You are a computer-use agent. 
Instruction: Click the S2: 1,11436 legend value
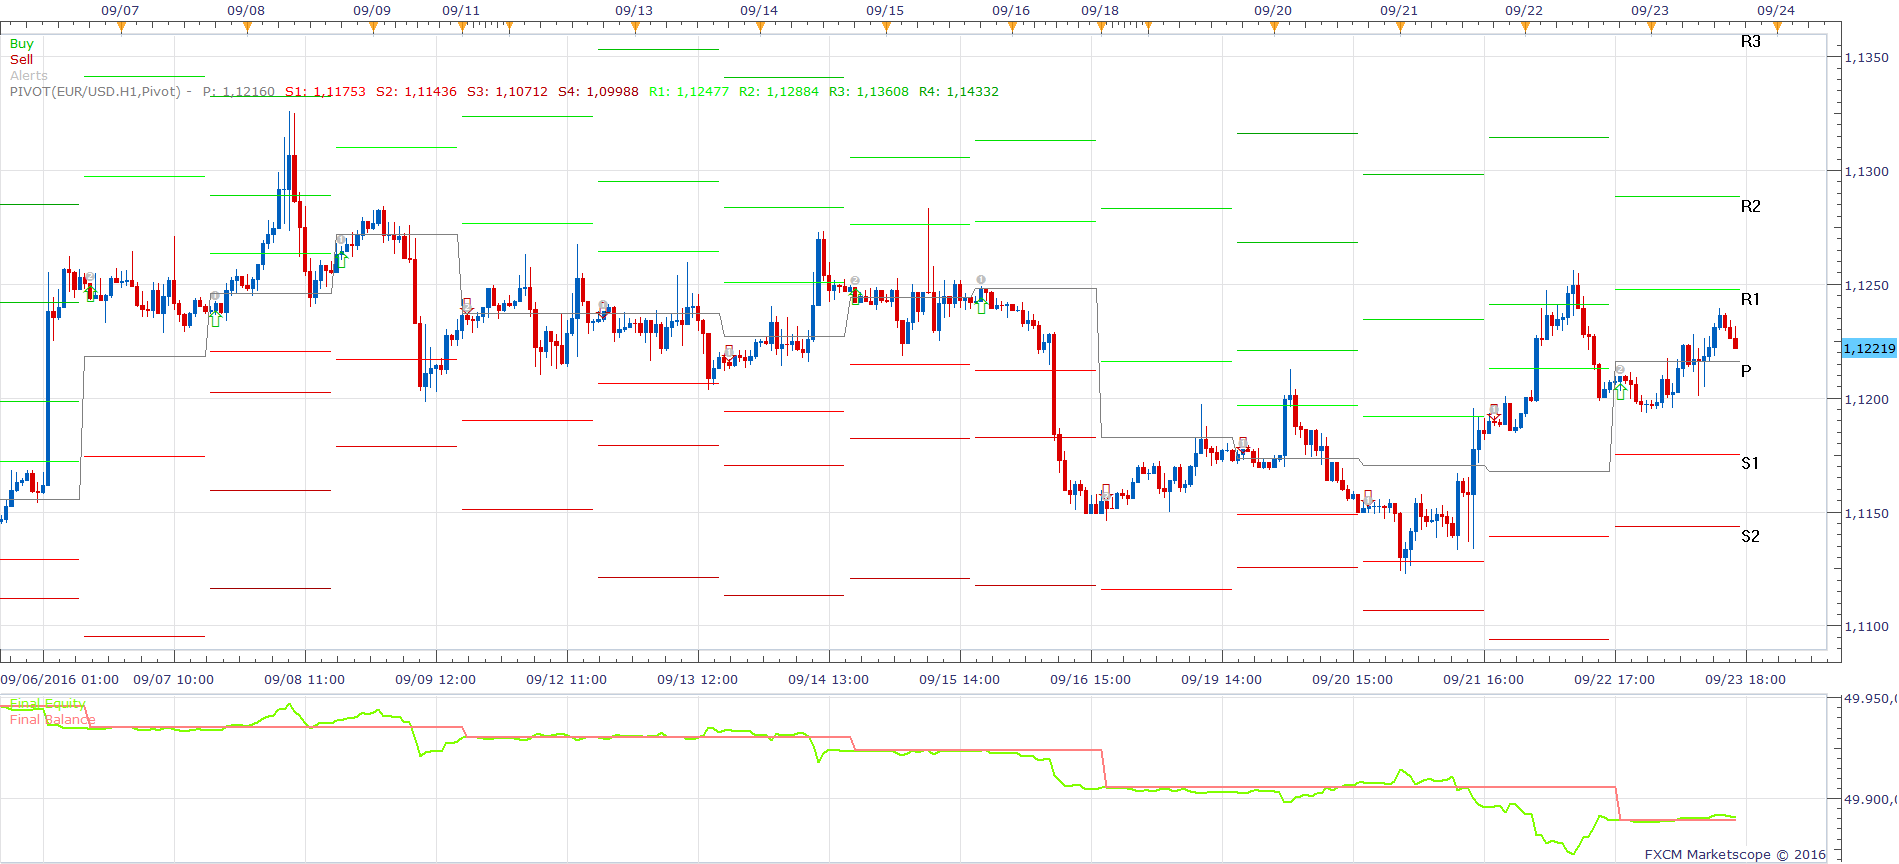click(x=416, y=92)
